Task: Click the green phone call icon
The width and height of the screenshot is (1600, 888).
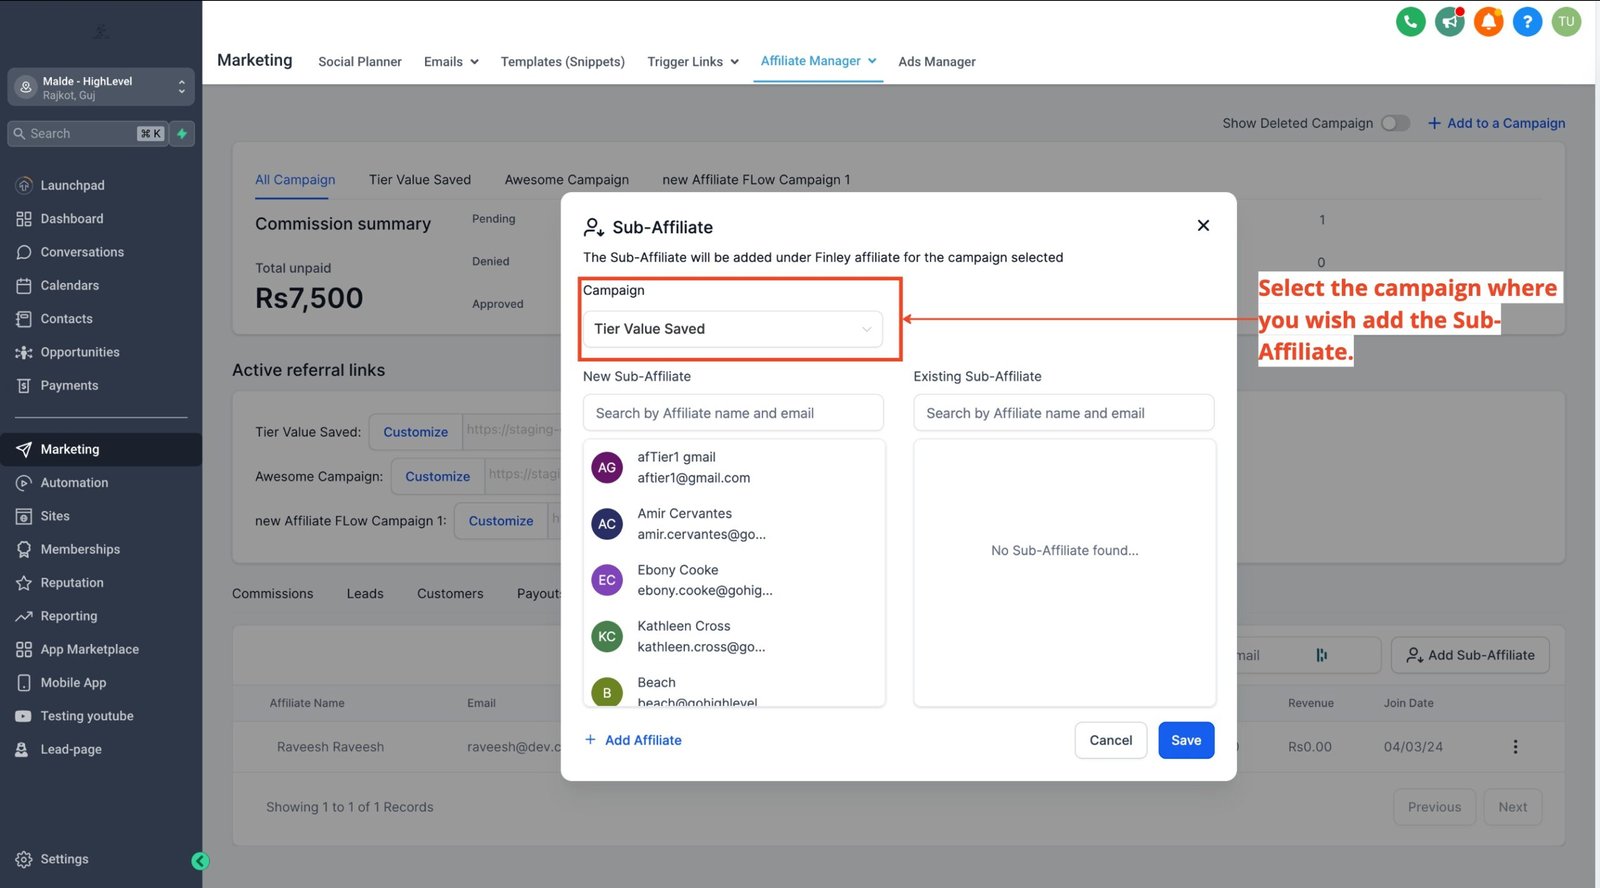Action: click(x=1410, y=21)
